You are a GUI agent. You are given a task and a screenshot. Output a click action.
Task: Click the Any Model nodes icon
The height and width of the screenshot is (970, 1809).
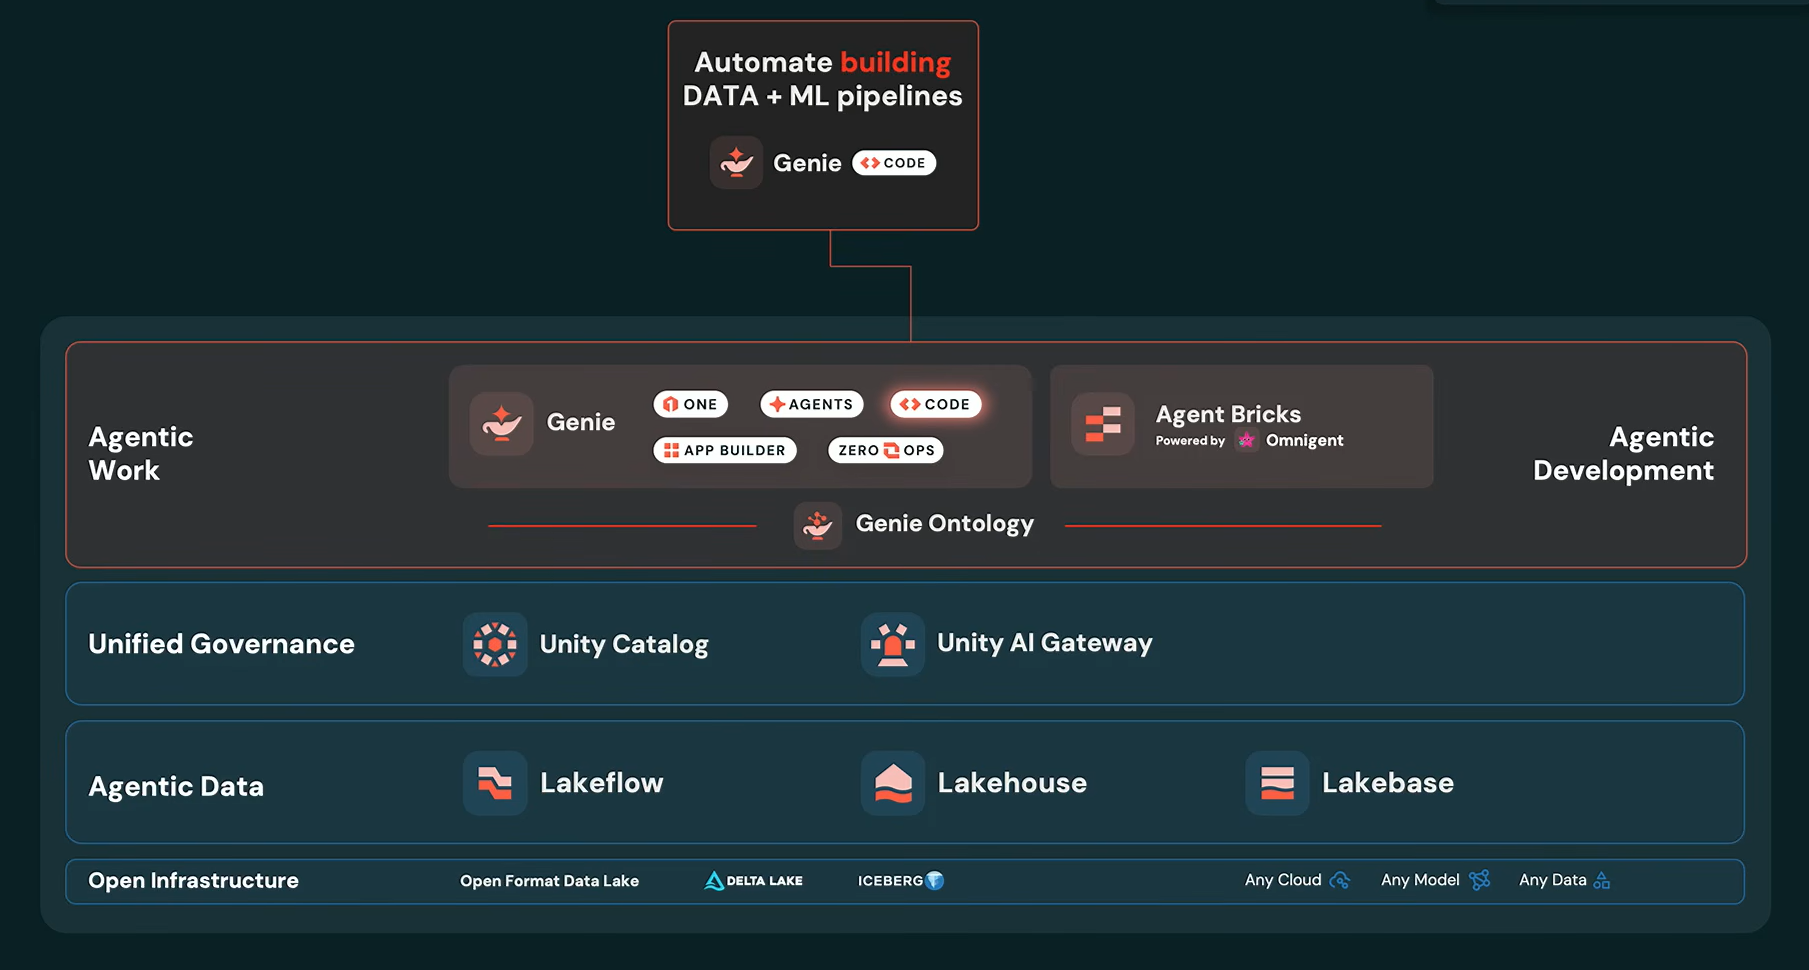point(1480,880)
